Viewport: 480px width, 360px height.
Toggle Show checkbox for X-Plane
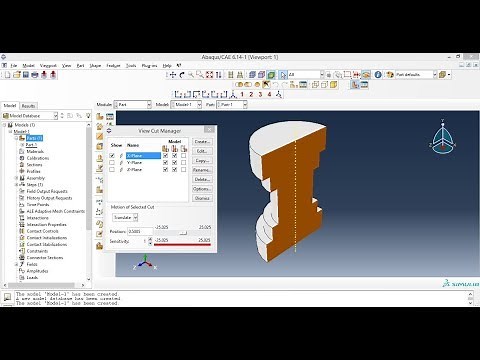click(112, 156)
